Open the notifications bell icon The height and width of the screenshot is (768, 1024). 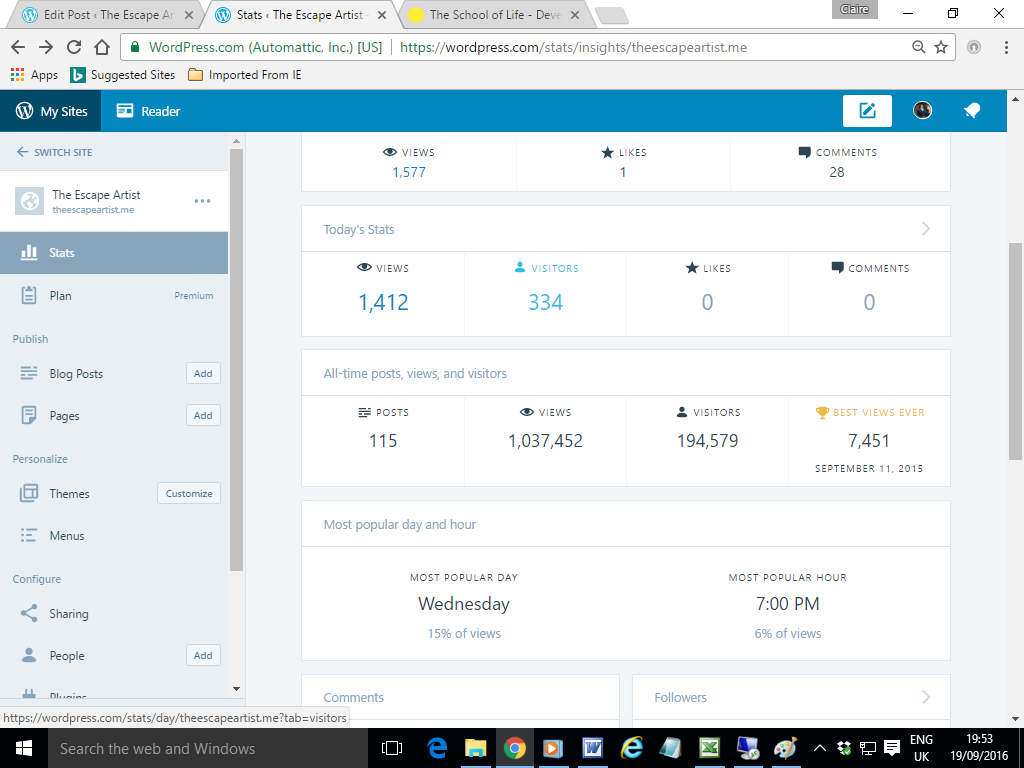tap(972, 111)
